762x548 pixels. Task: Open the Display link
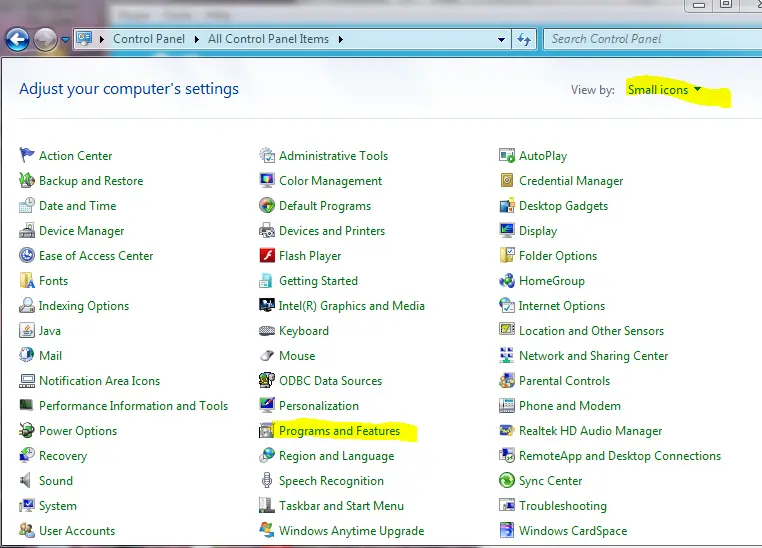coord(537,231)
